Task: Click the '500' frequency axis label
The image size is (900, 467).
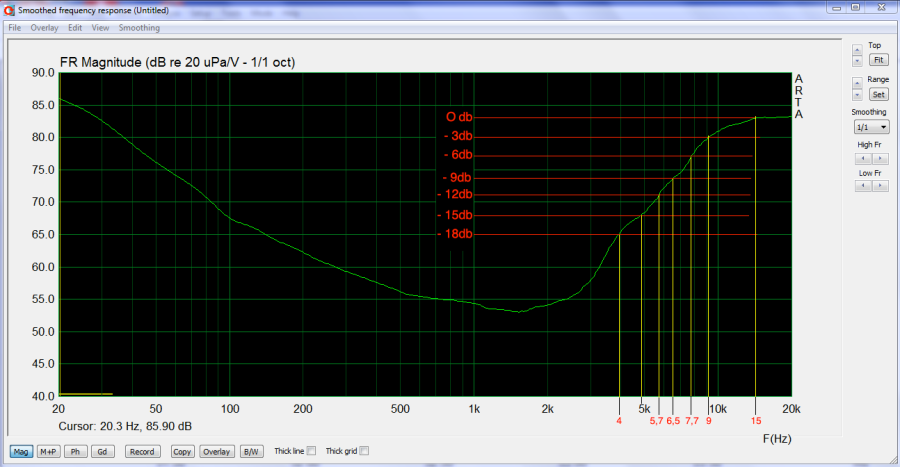Action: (x=400, y=409)
